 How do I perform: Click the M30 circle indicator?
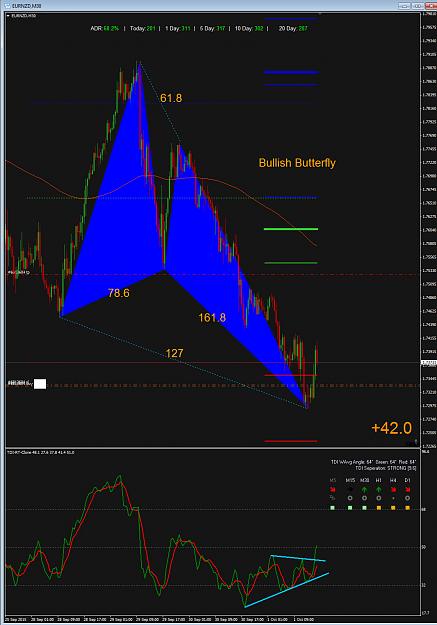(x=364, y=498)
